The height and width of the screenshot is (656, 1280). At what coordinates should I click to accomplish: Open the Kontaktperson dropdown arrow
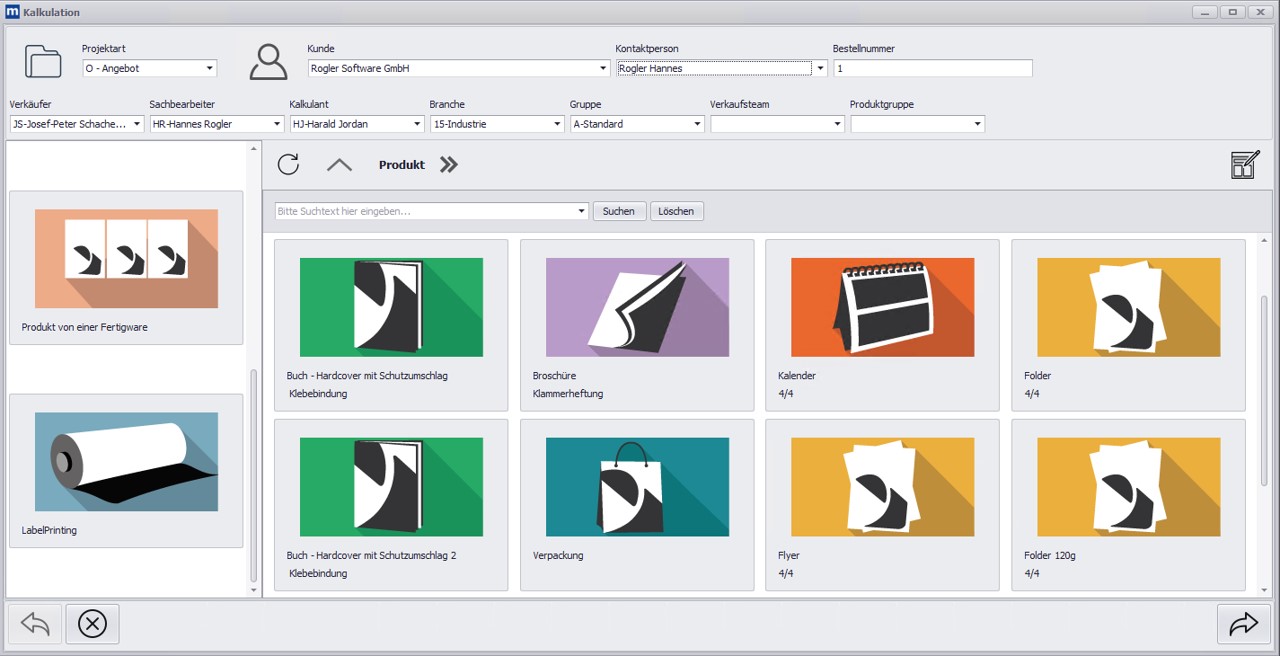pos(819,68)
